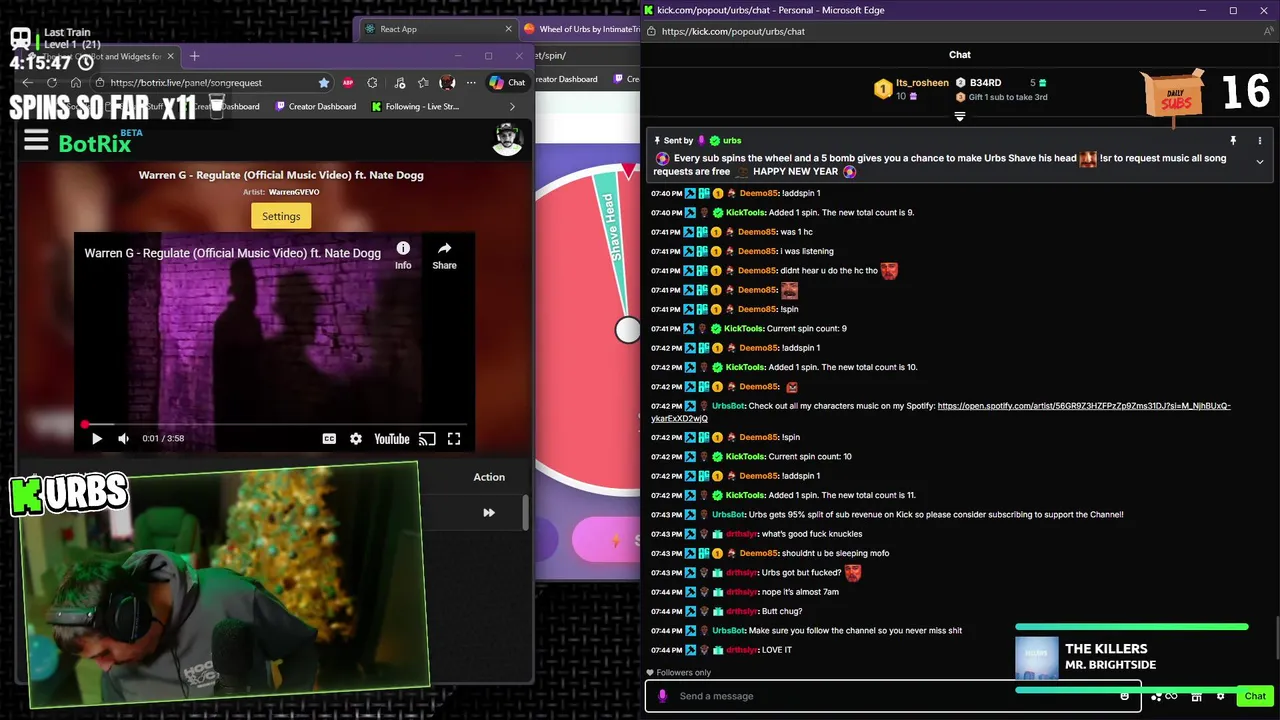The height and width of the screenshot is (720, 1280).
Task: Open the chat gift subs store icon
Action: pyautogui.click(x=1196, y=696)
